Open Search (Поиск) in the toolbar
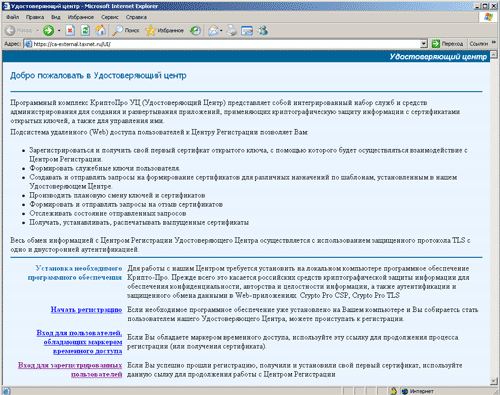500x395 pixels. [x=126, y=31]
